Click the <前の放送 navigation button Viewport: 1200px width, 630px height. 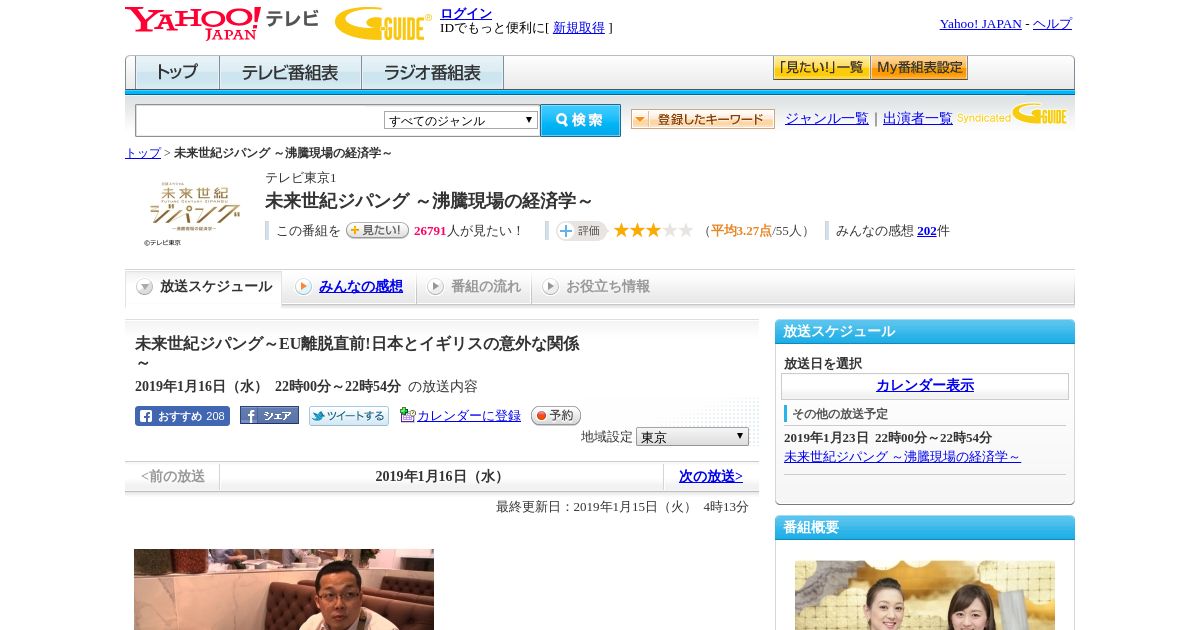[x=173, y=477]
